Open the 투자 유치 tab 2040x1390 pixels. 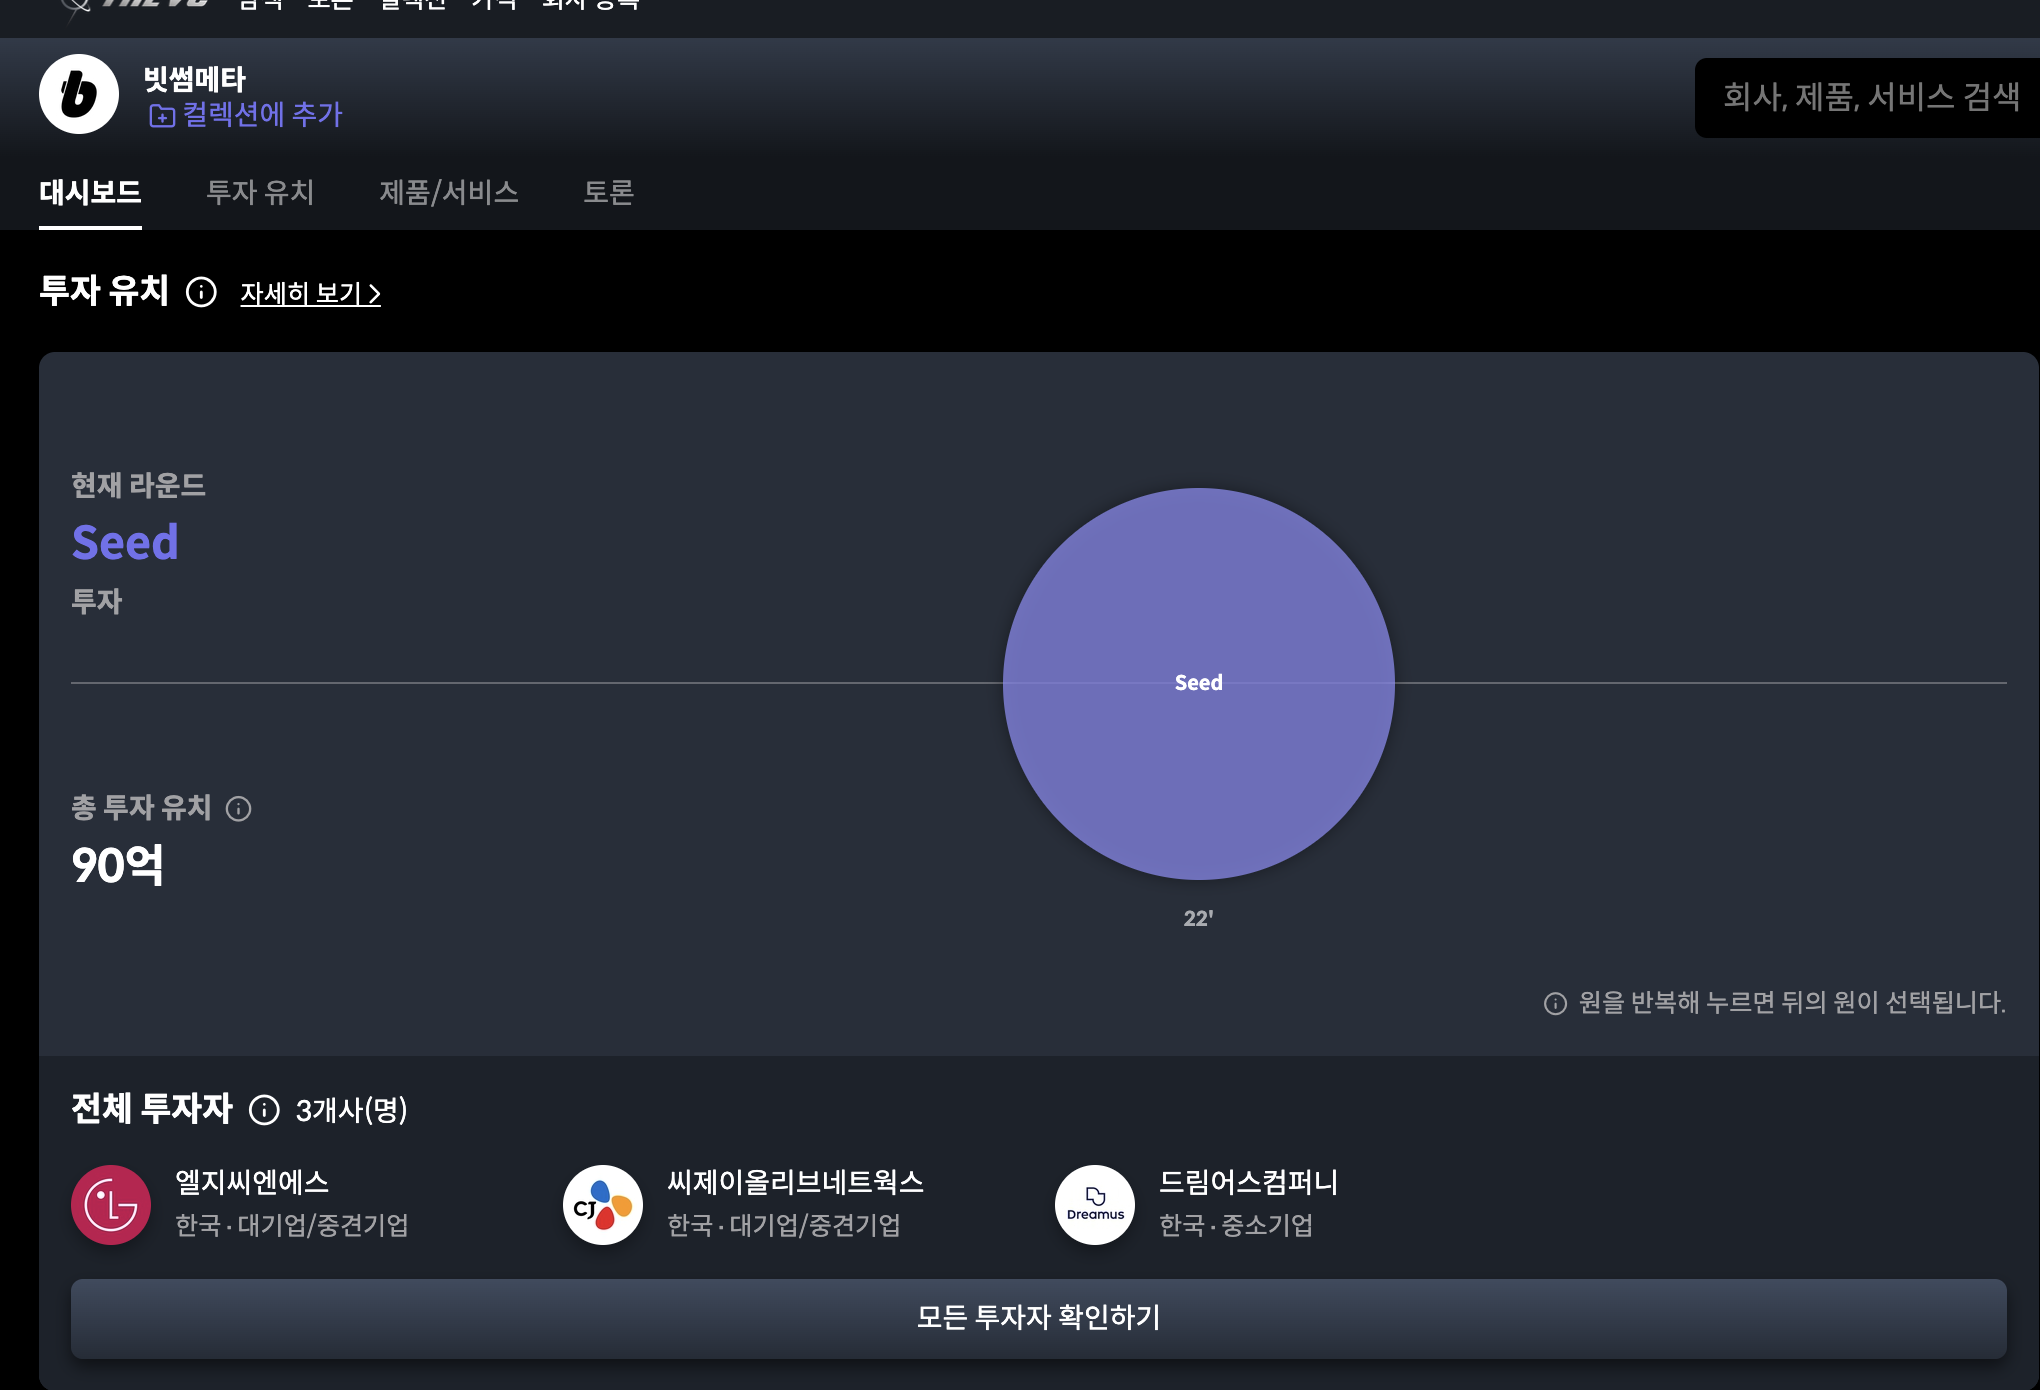[x=260, y=192]
